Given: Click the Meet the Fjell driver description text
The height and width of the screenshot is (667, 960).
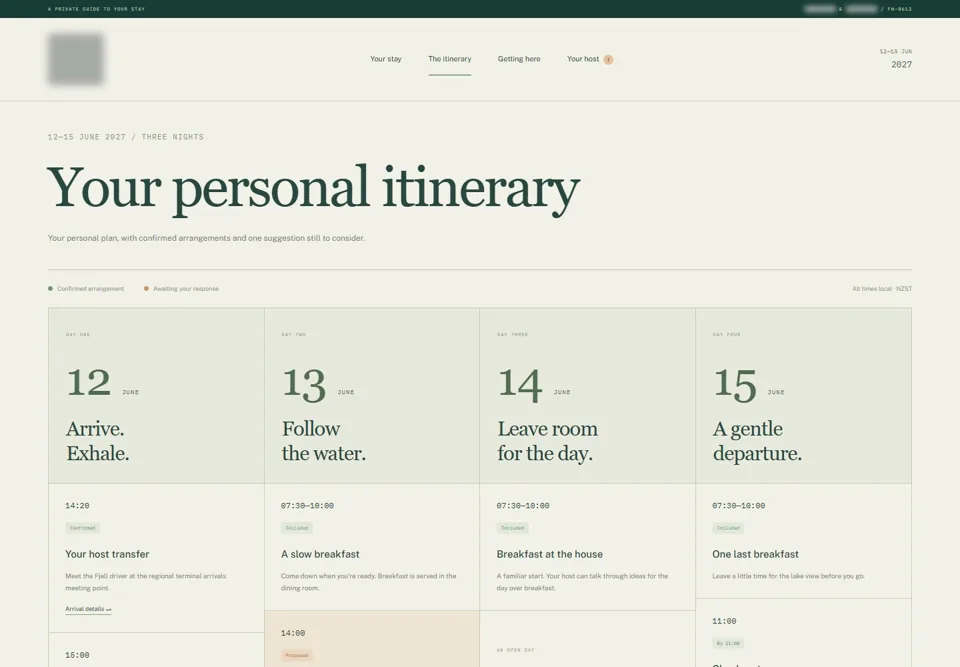Looking at the screenshot, I should tap(146, 582).
